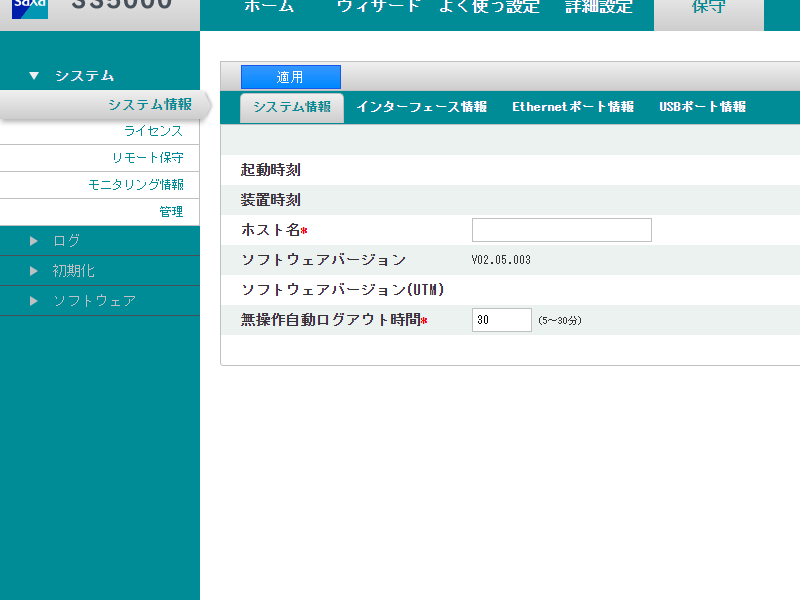Open the リモート保守 sidebar link
This screenshot has height=600, width=800.
147,158
